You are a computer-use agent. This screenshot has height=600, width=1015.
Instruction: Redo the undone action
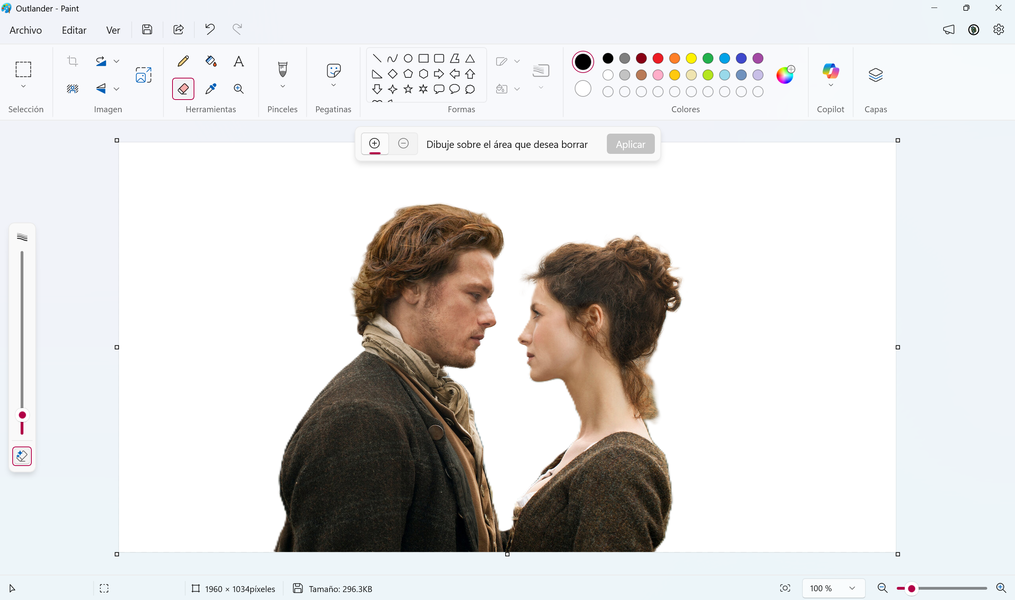pos(238,29)
